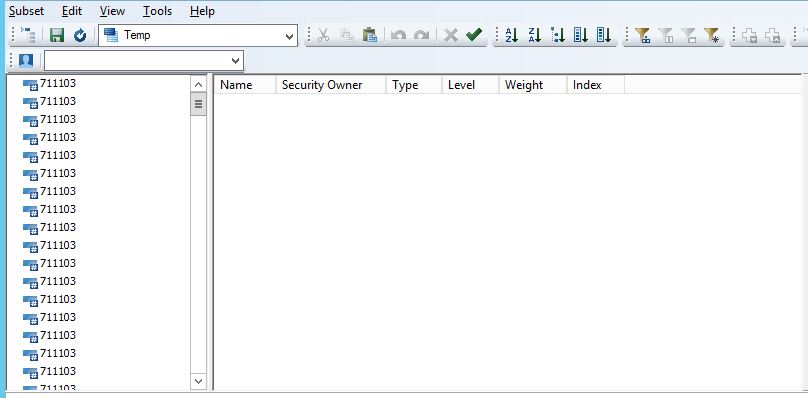Open the Temp subset dropdown
The width and height of the screenshot is (808, 398).
290,36
